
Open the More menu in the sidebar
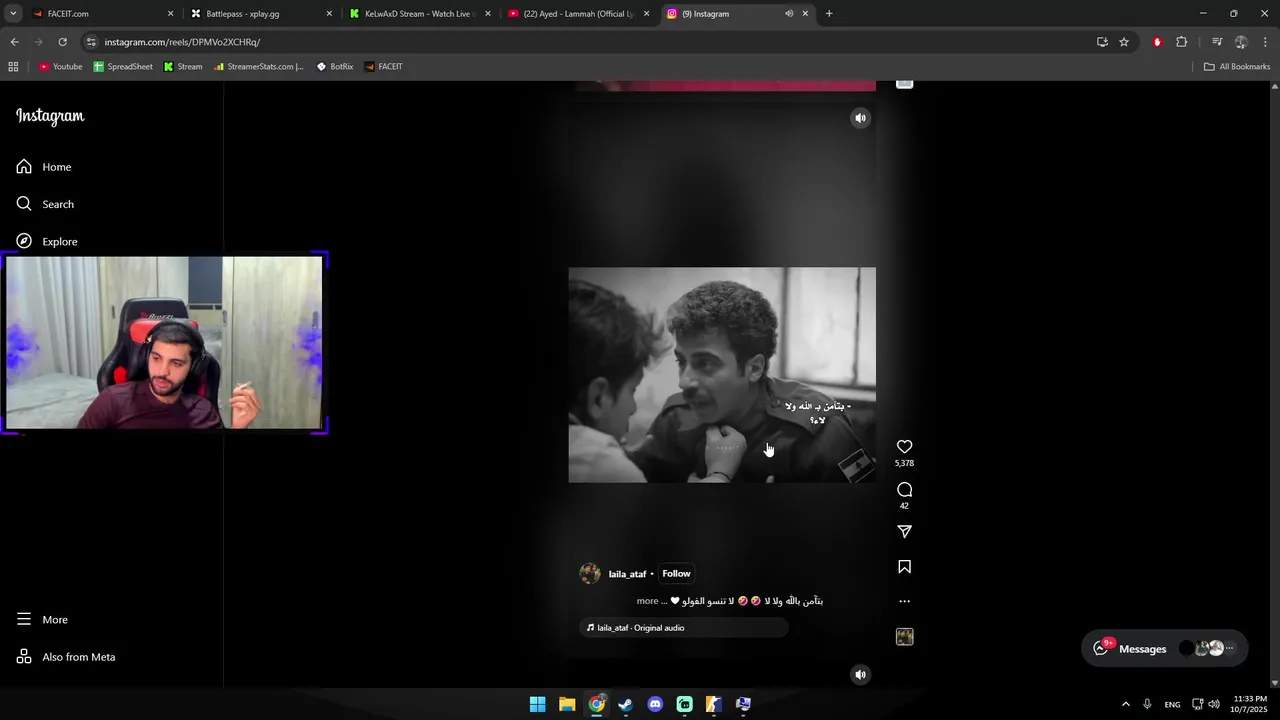[42, 620]
